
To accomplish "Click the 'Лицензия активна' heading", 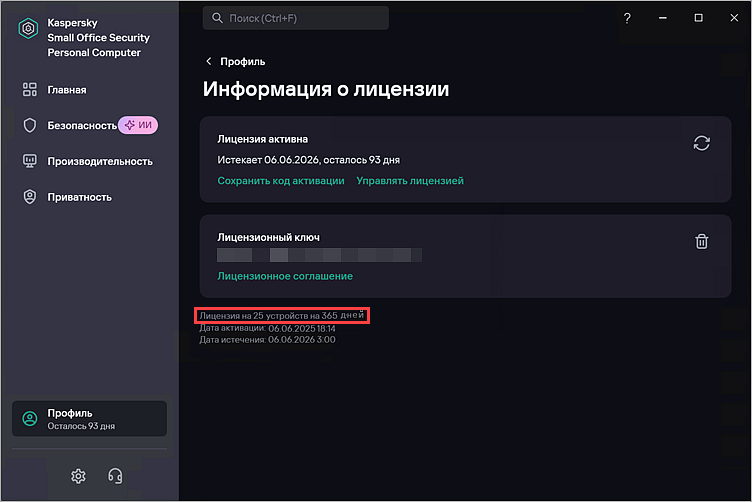I will point(262,139).
